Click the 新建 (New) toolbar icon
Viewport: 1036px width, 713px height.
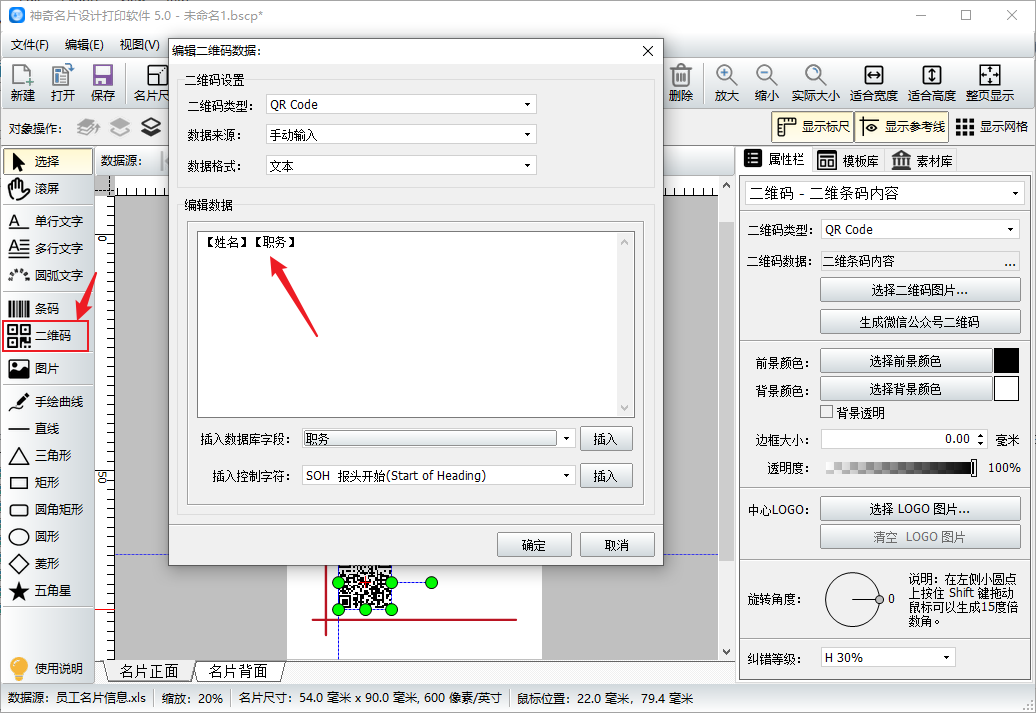(x=22, y=83)
